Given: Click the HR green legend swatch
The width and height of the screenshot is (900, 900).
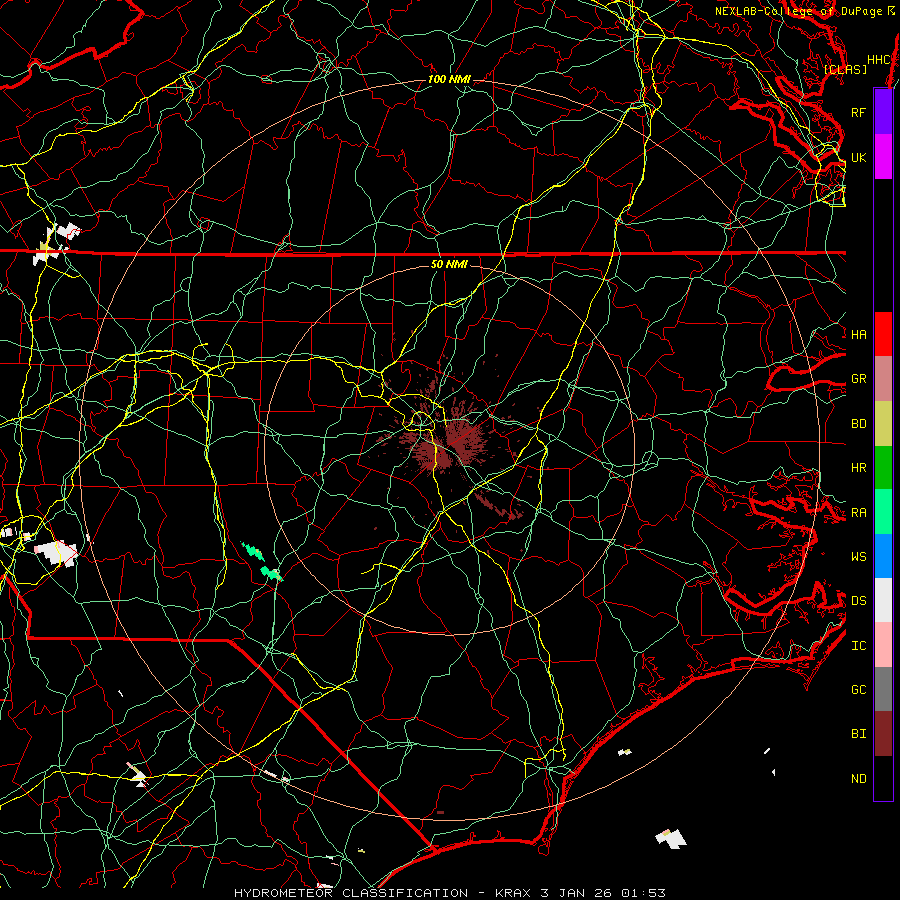Looking at the screenshot, I should click(x=883, y=468).
